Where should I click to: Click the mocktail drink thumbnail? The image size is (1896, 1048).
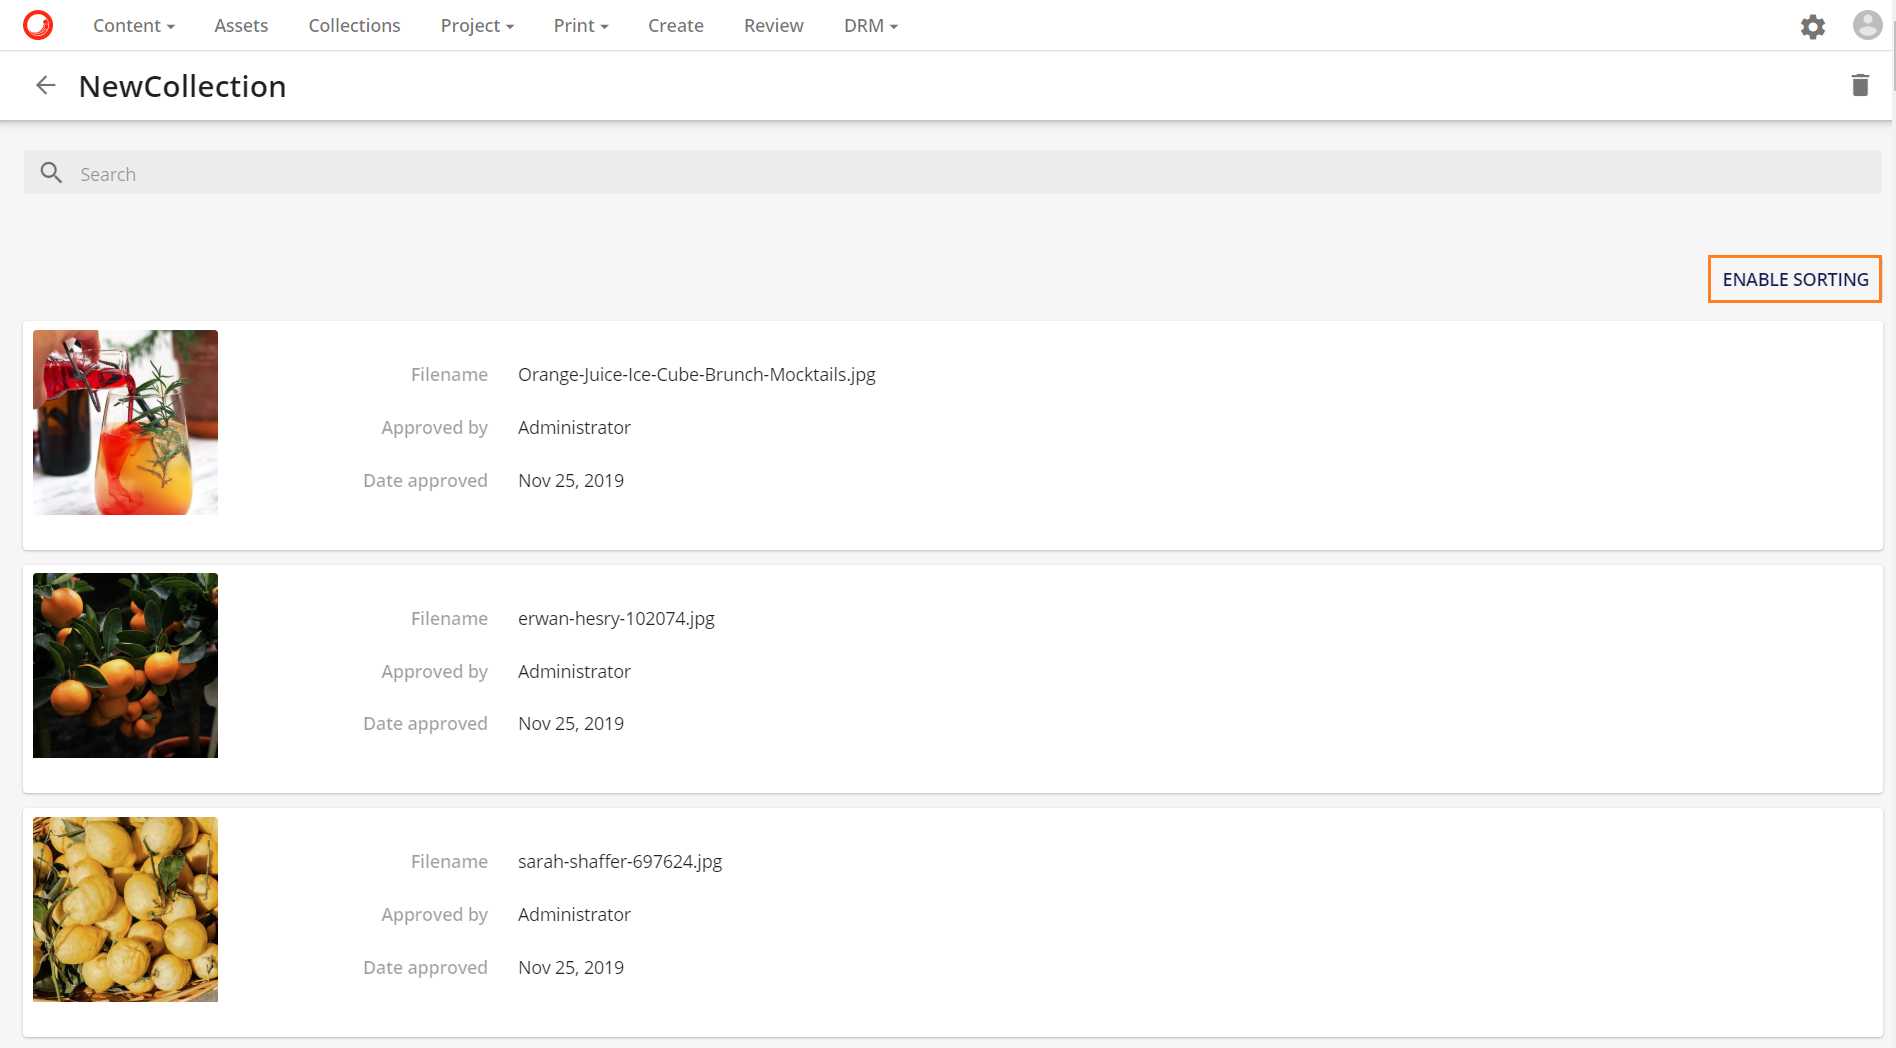tap(125, 421)
